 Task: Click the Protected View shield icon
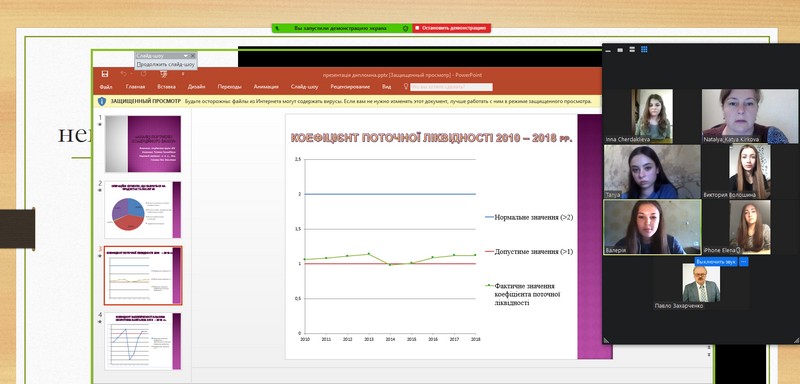pos(102,101)
